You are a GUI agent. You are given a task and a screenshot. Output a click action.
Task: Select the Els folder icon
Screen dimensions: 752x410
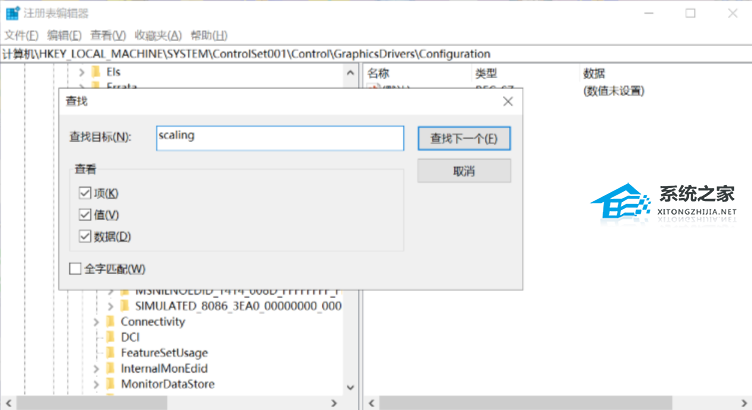[96, 72]
